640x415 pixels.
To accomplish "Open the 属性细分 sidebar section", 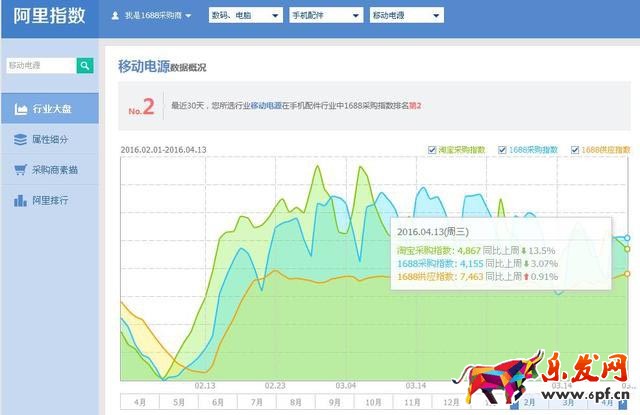I will (50, 139).
